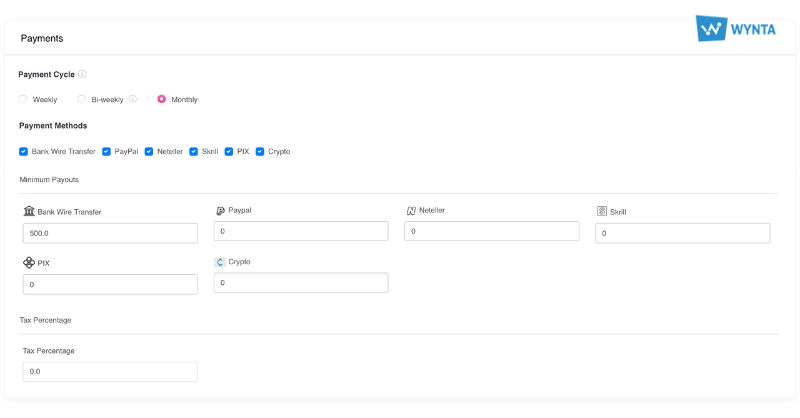Uncheck the Skrill payment method
800x418 pixels.
[193, 152]
